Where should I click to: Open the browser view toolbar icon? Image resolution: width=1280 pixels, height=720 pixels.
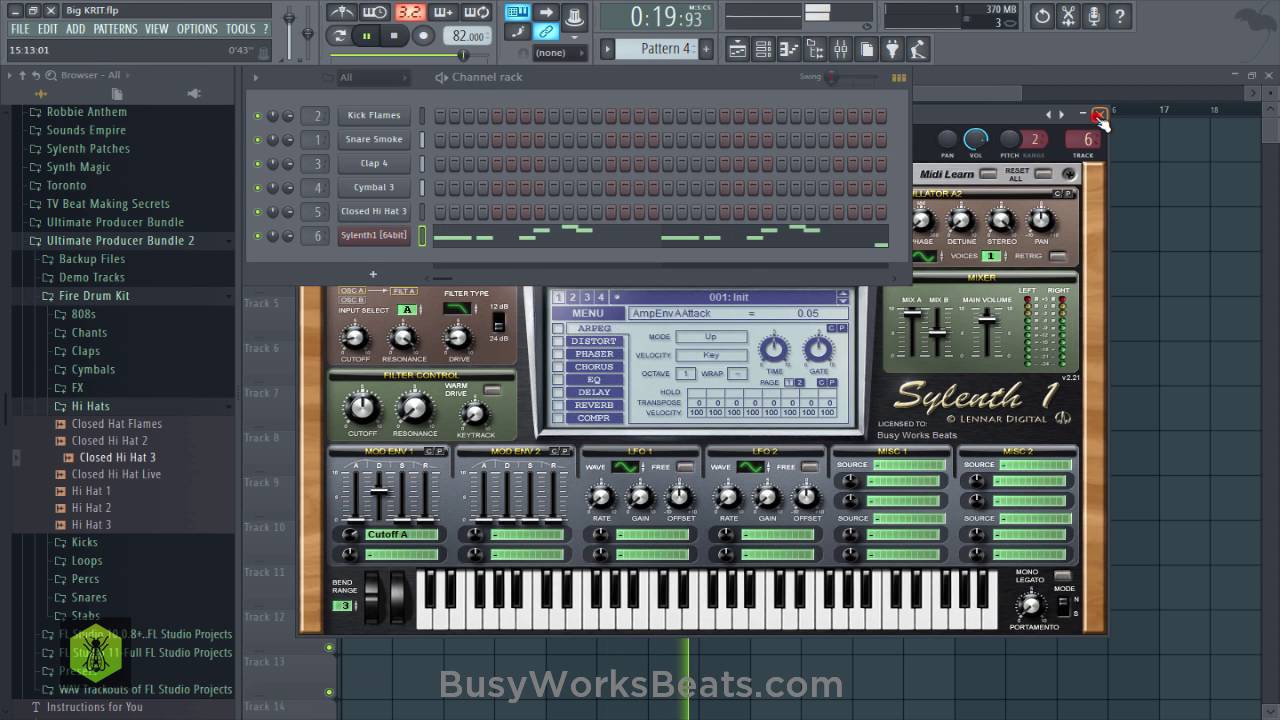pyautogui.click(x=815, y=49)
